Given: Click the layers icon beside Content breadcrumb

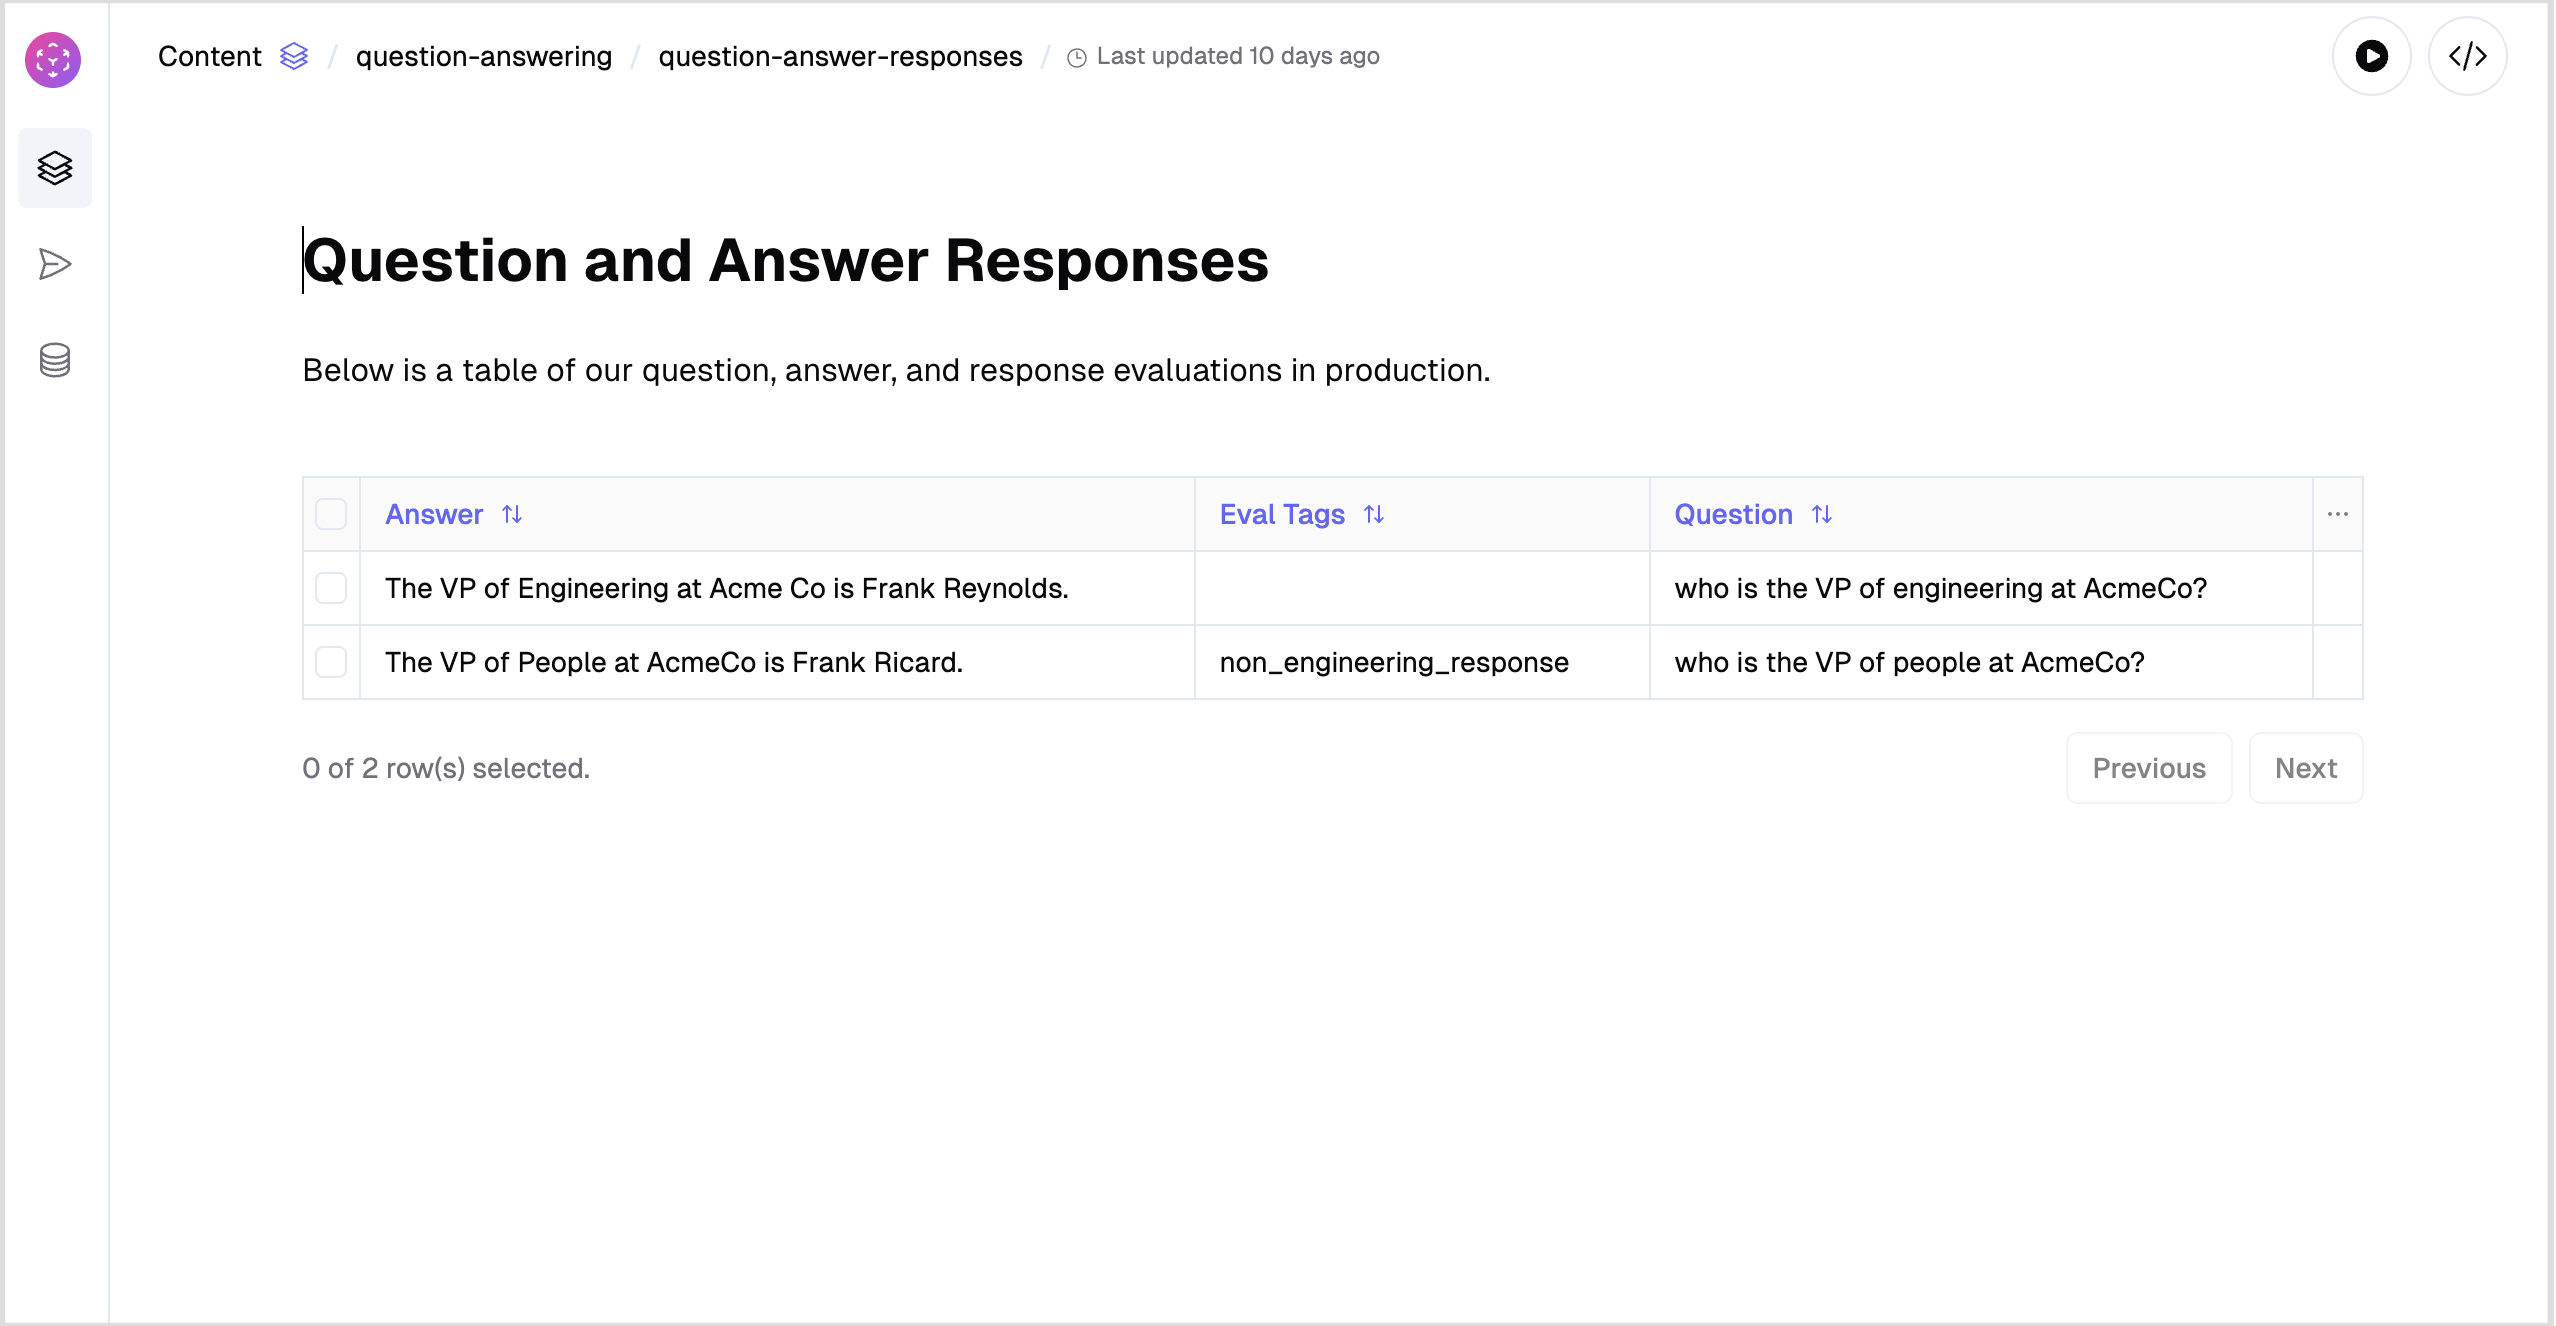Looking at the screenshot, I should 294,56.
